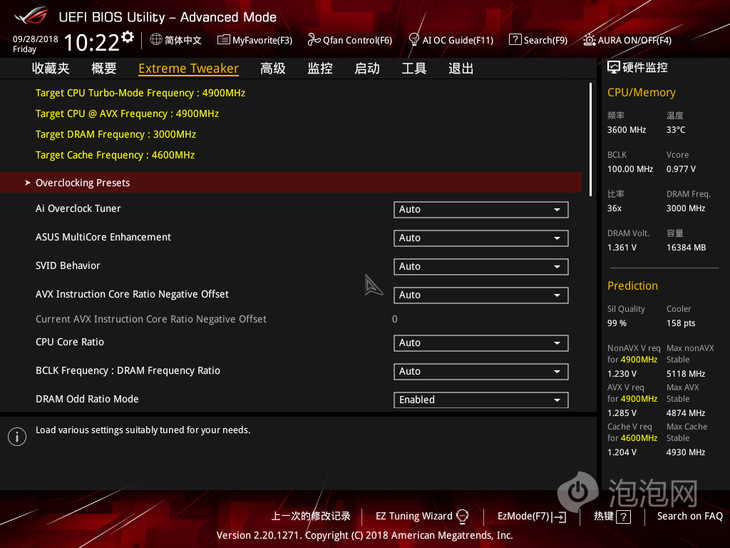
Task: Open SVID Behavior dropdown
Action: click(x=480, y=266)
